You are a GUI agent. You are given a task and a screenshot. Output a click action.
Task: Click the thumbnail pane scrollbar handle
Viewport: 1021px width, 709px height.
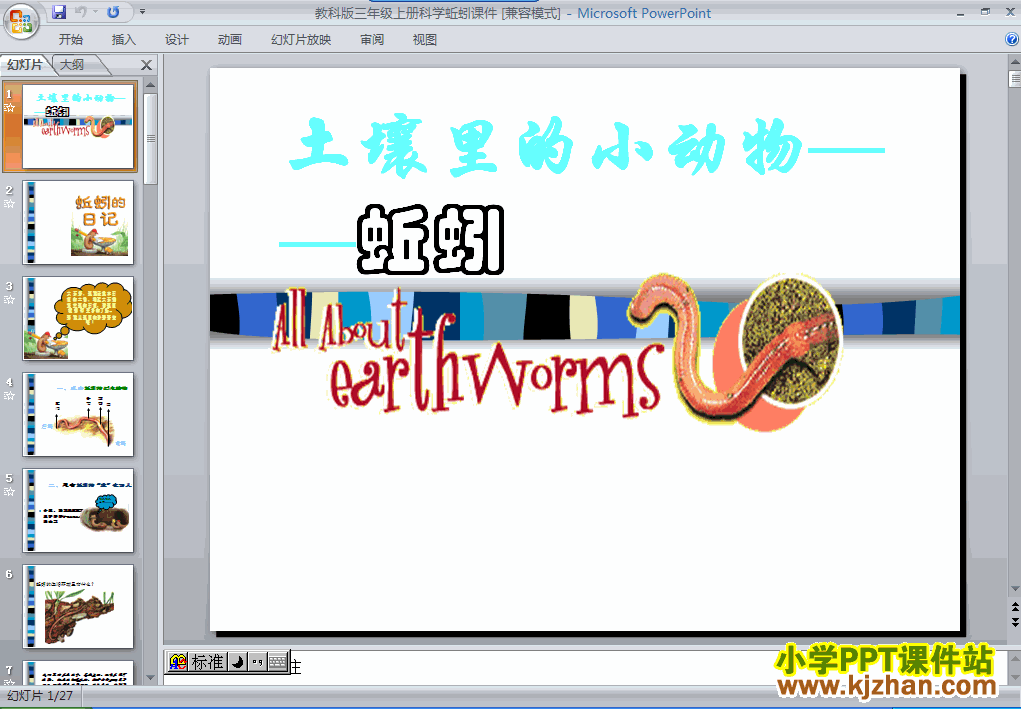pyautogui.click(x=150, y=139)
